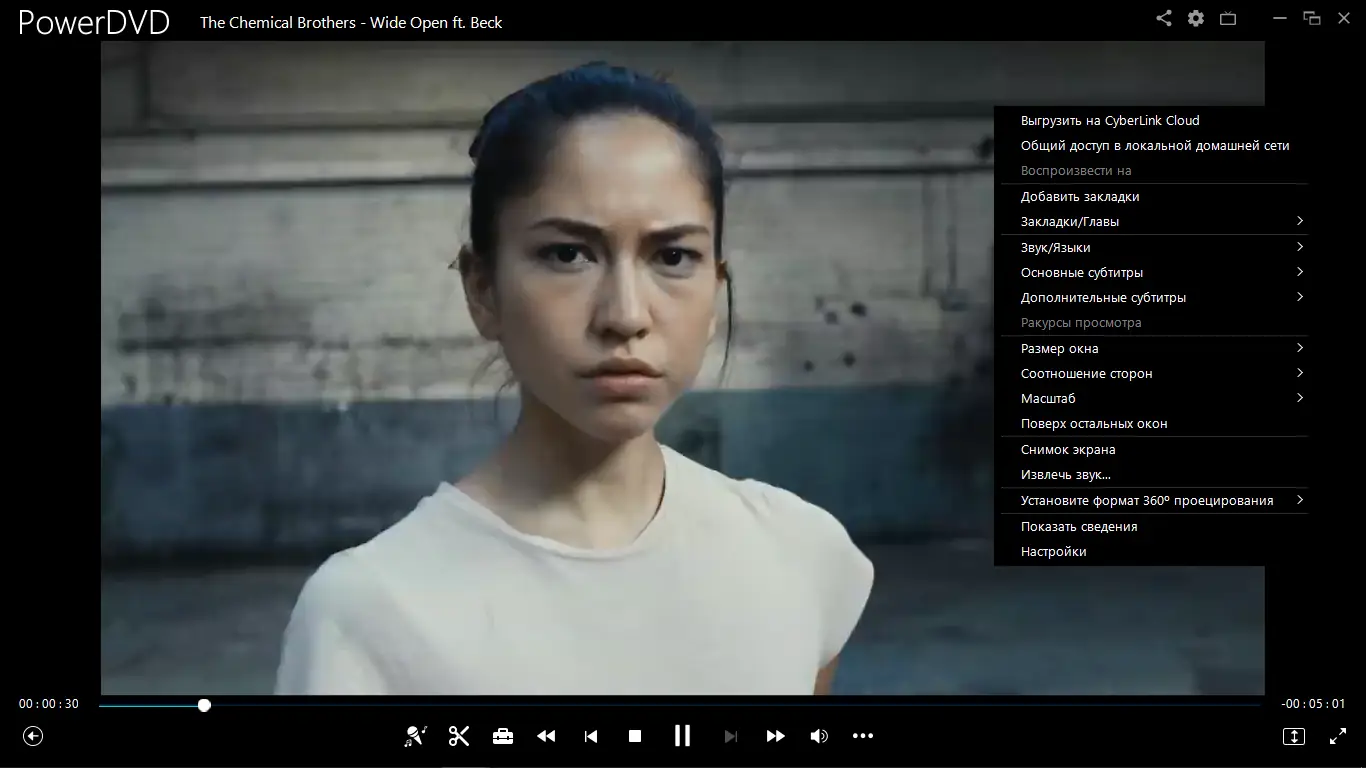
Task: Expand the 'Закладки/Главы' submenu
Action: tap(1151, 221)
